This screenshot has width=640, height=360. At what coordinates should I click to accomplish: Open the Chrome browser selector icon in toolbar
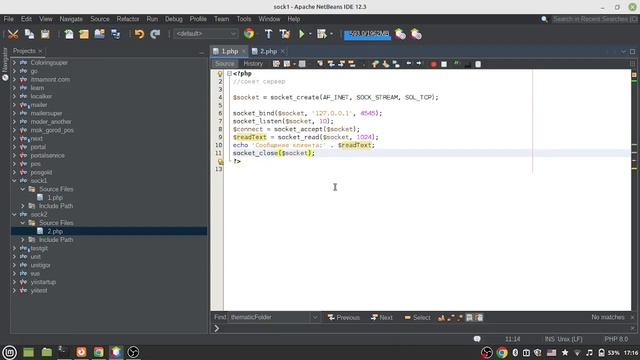coord(249,34)
